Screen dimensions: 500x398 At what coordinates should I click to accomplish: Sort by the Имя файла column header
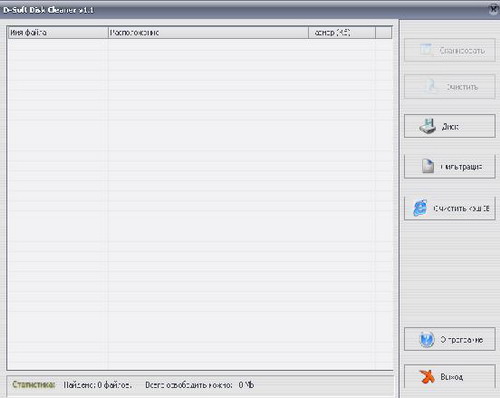click(58, 33)
